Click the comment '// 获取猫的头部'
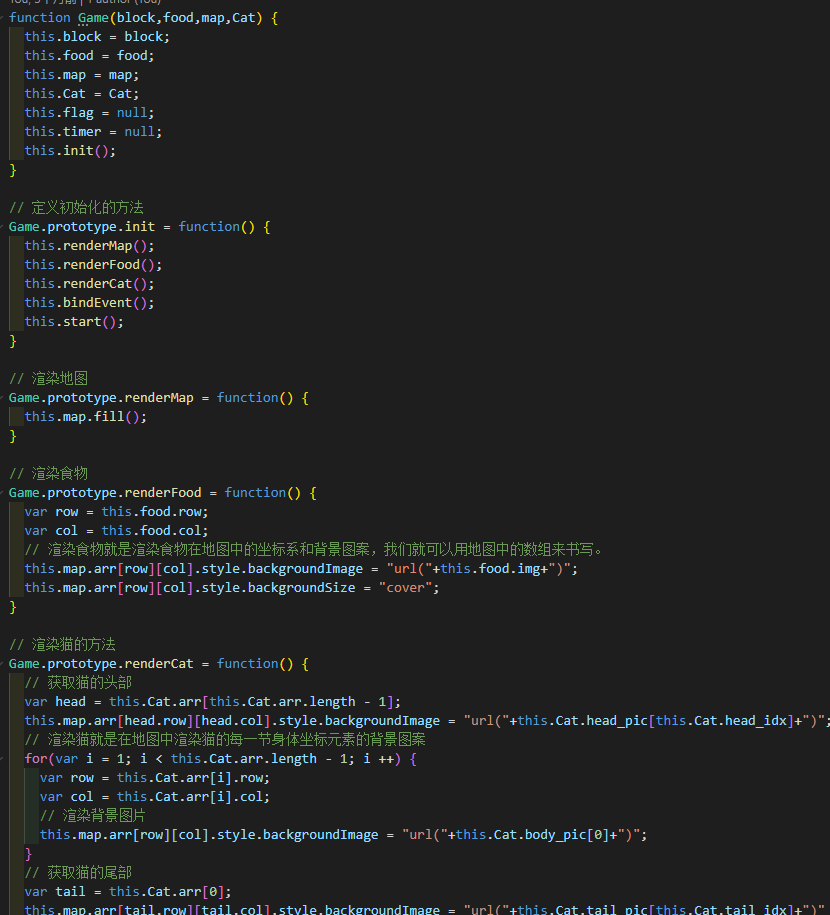 78,683
